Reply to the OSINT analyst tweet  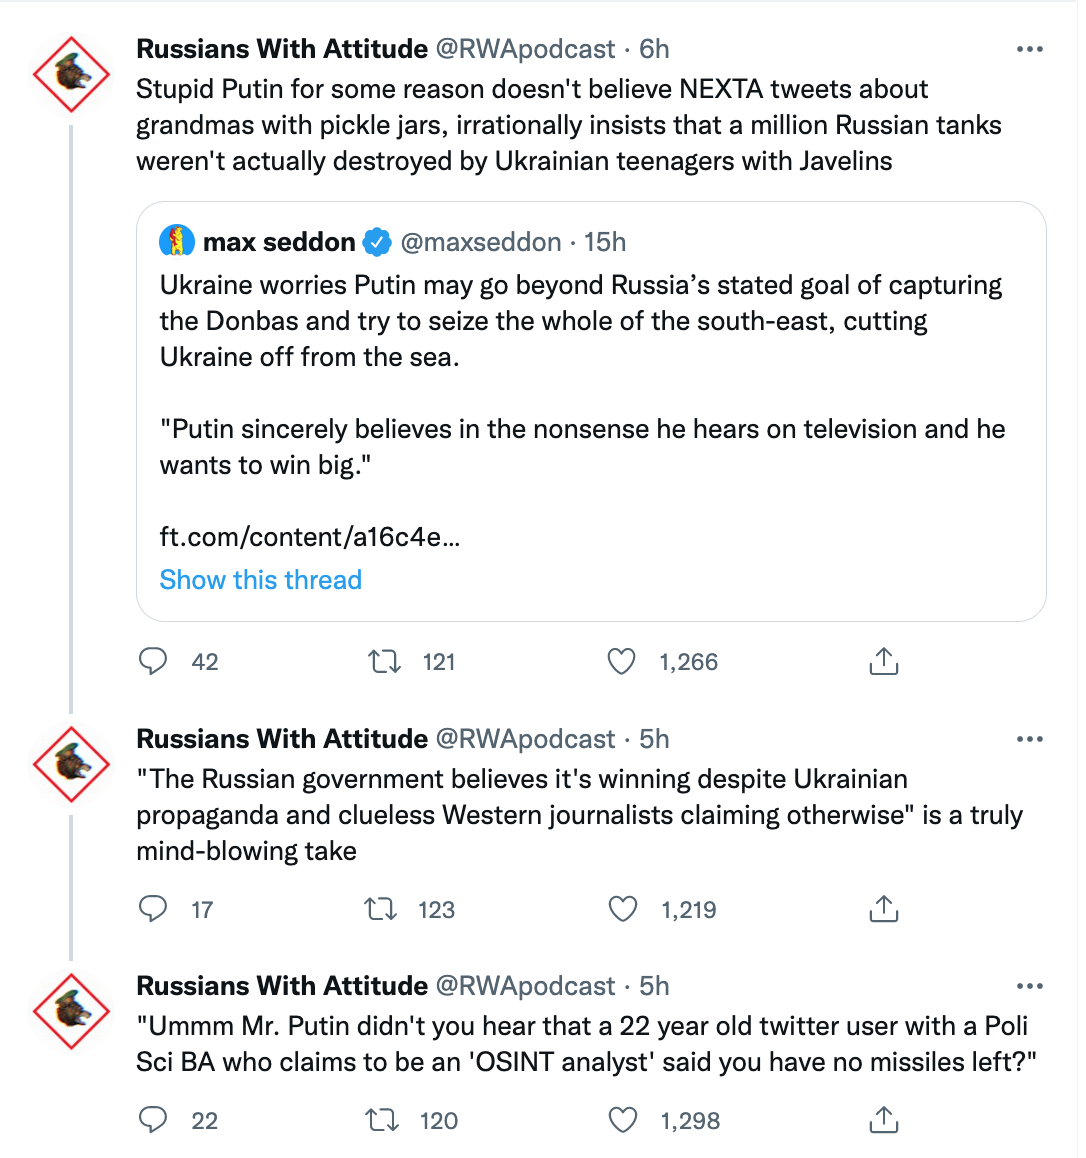pyautogui.click(x=153, y=1120)
